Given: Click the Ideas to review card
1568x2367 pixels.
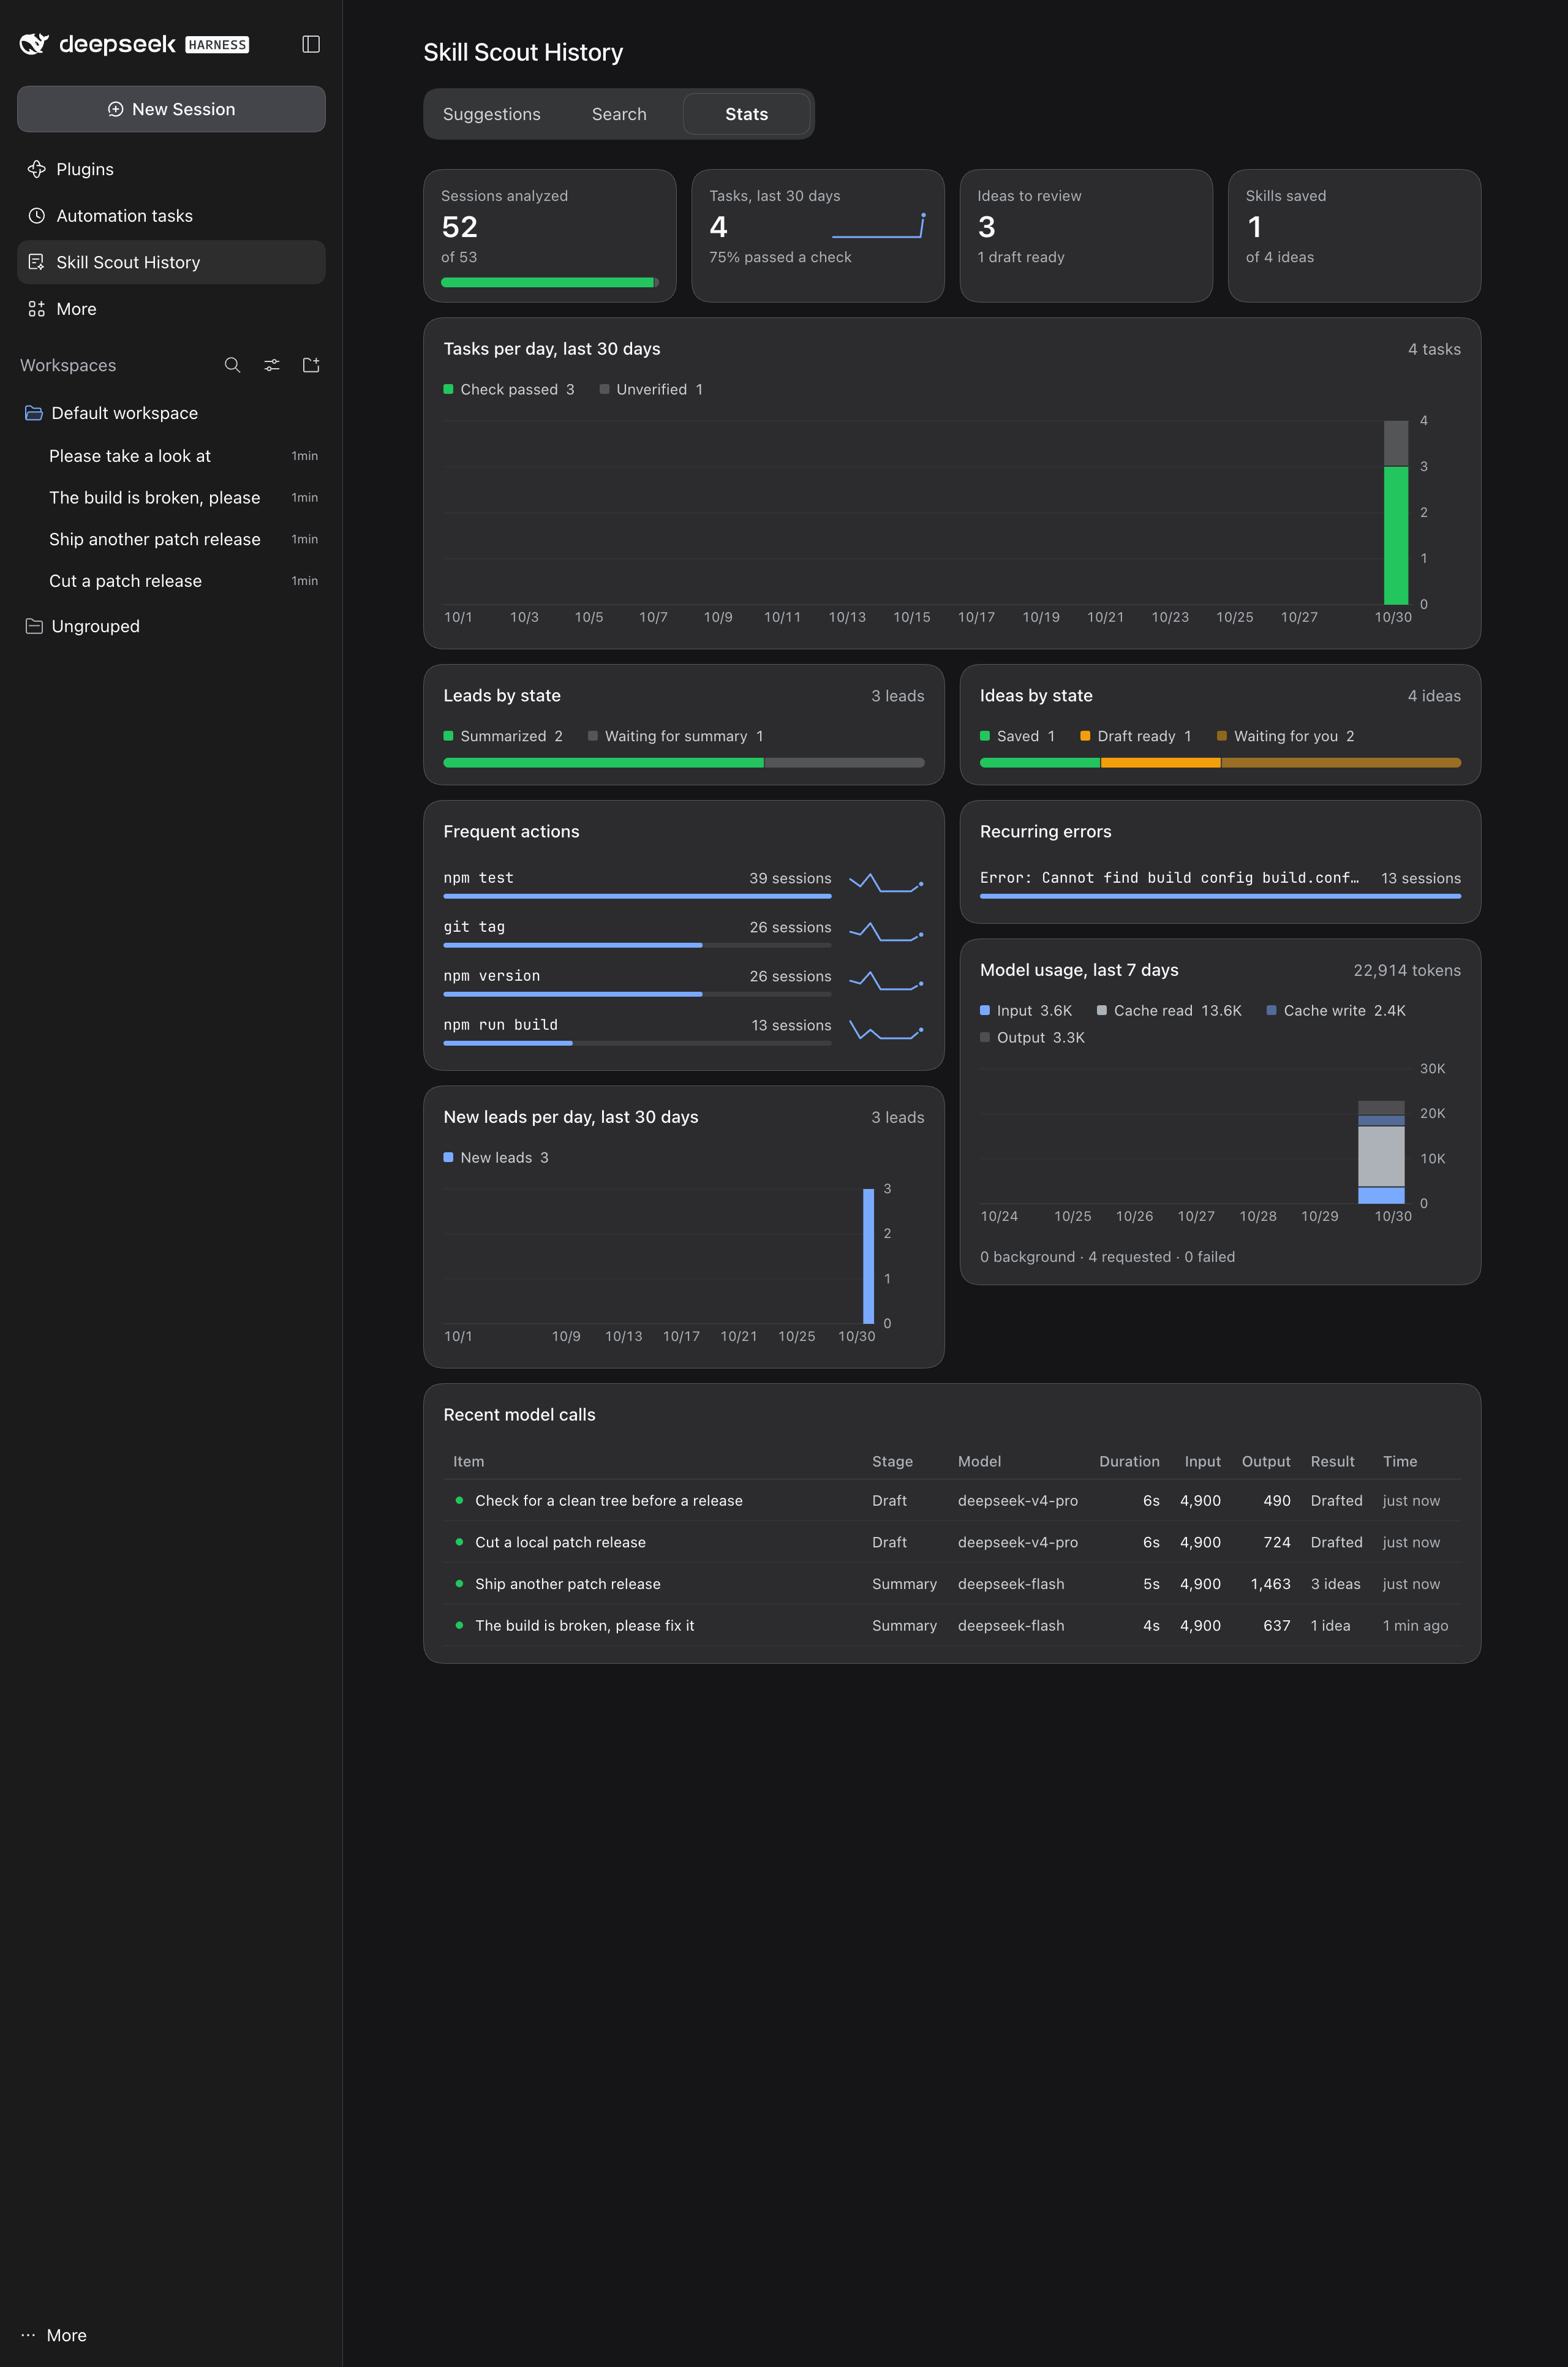Looking at the screenshot, I should coord(1086,236).
